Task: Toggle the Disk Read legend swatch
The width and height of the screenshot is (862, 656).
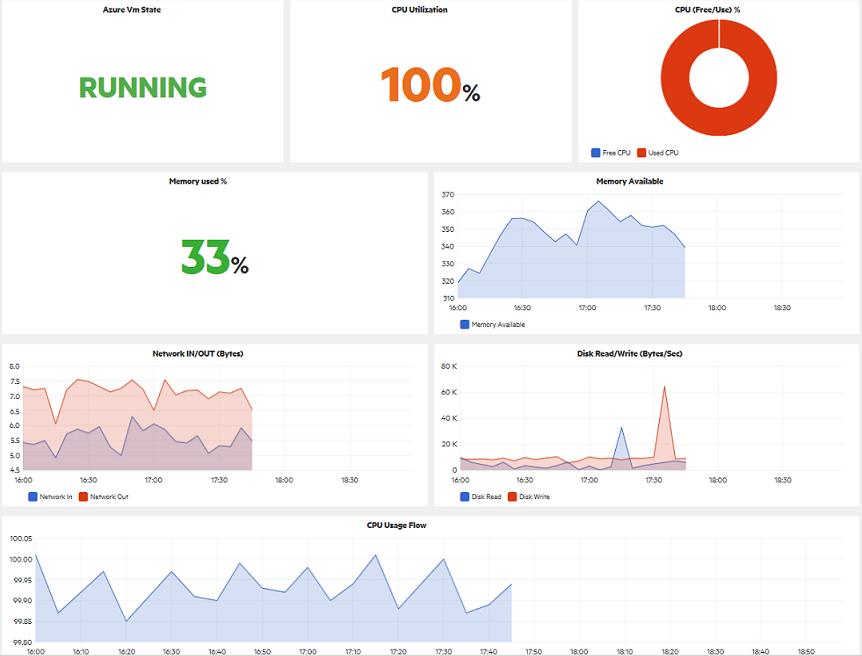Action: pyautogui.click(x=465, y=497)
